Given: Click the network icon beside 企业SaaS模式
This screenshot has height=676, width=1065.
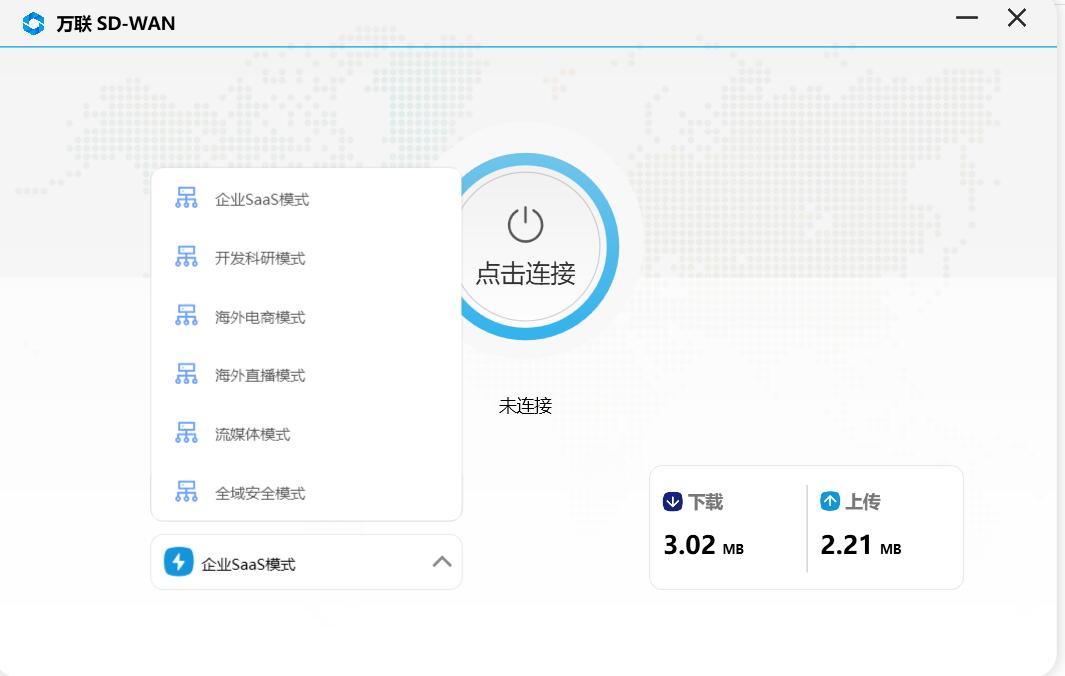Looking at the screenshot, I should click(186, 198).
